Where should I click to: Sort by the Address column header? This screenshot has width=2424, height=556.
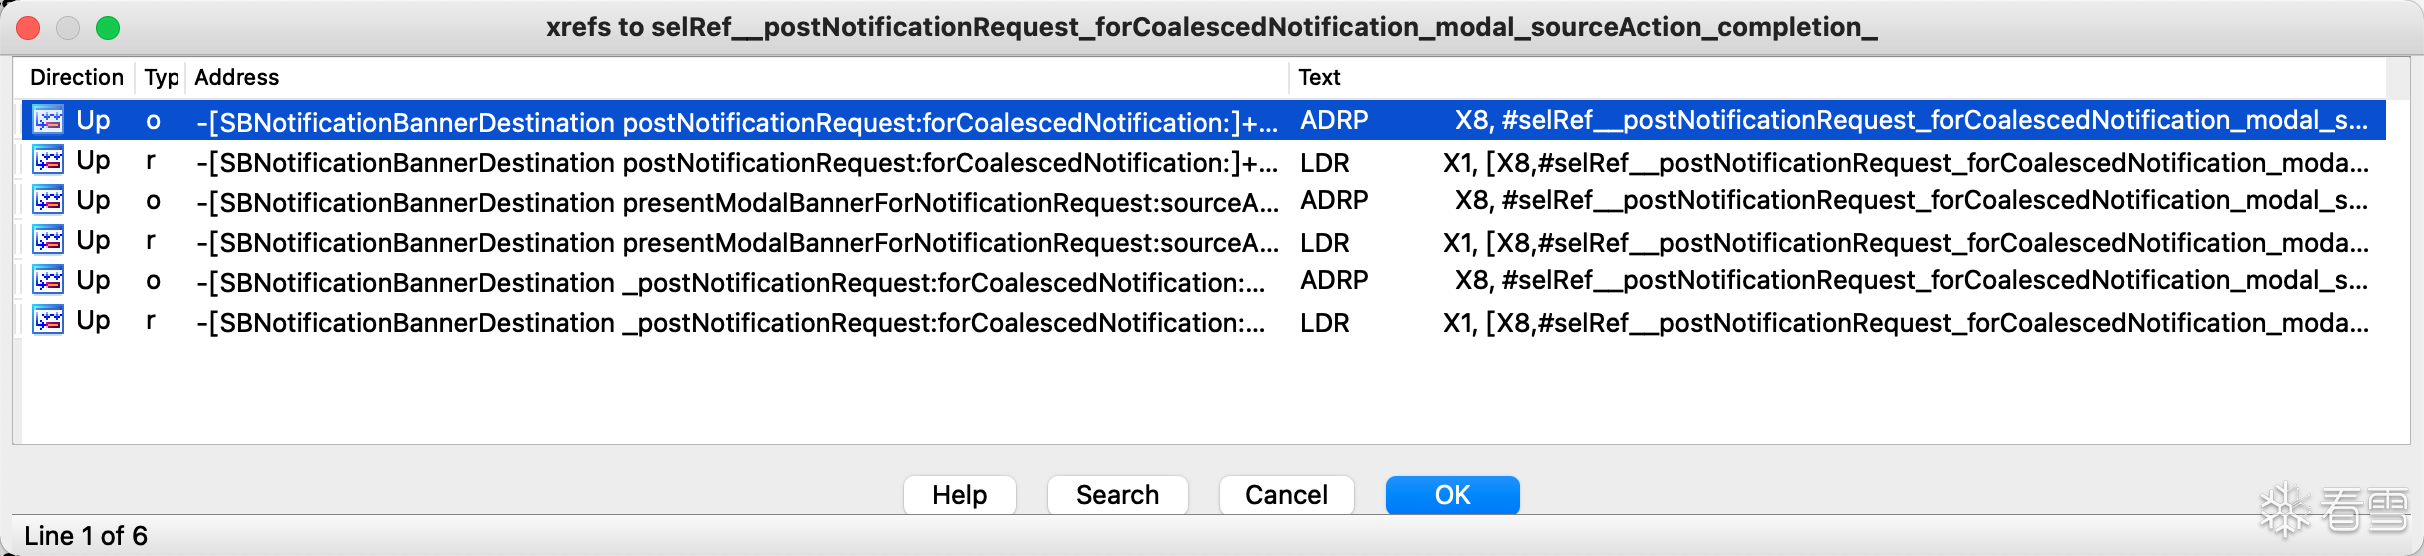237,77
